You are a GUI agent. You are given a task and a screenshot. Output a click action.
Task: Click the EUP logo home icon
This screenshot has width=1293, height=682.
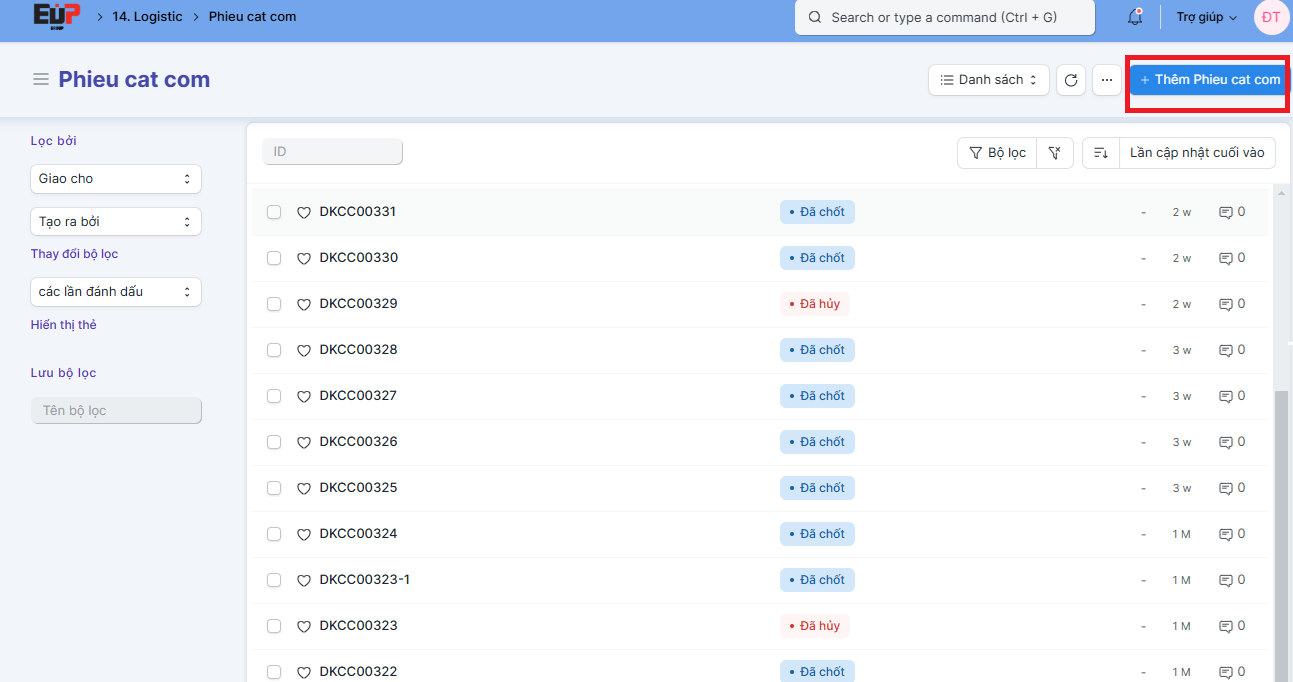pos(55,16)
